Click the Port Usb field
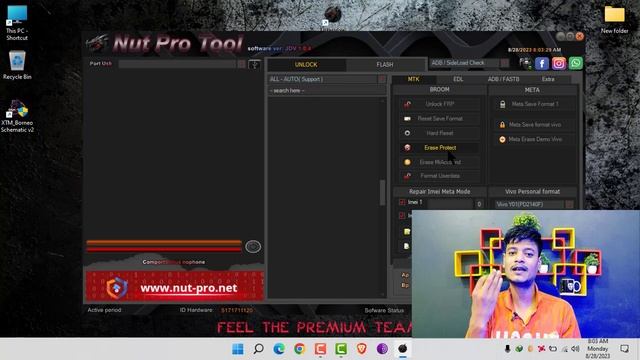 point(177,64)
